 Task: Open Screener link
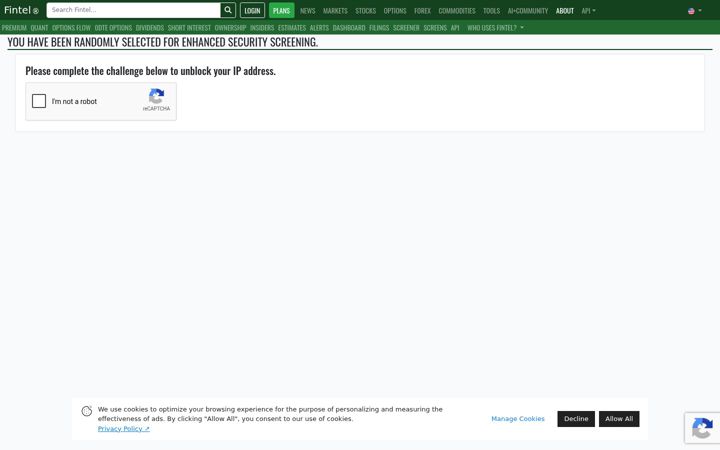click(406, 28)
